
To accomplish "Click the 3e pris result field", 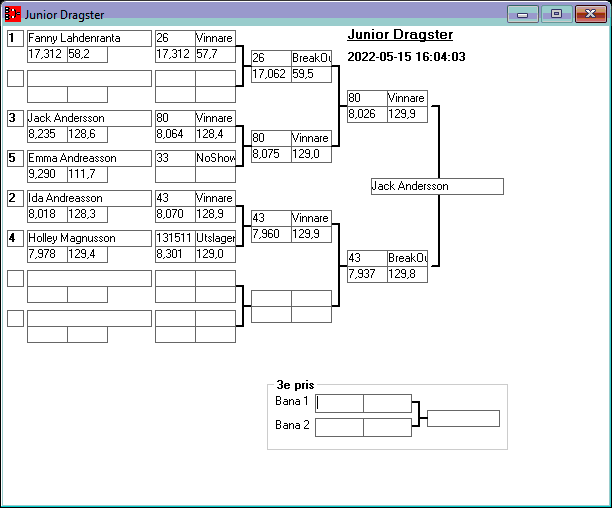I will click(x=463, y=418).
